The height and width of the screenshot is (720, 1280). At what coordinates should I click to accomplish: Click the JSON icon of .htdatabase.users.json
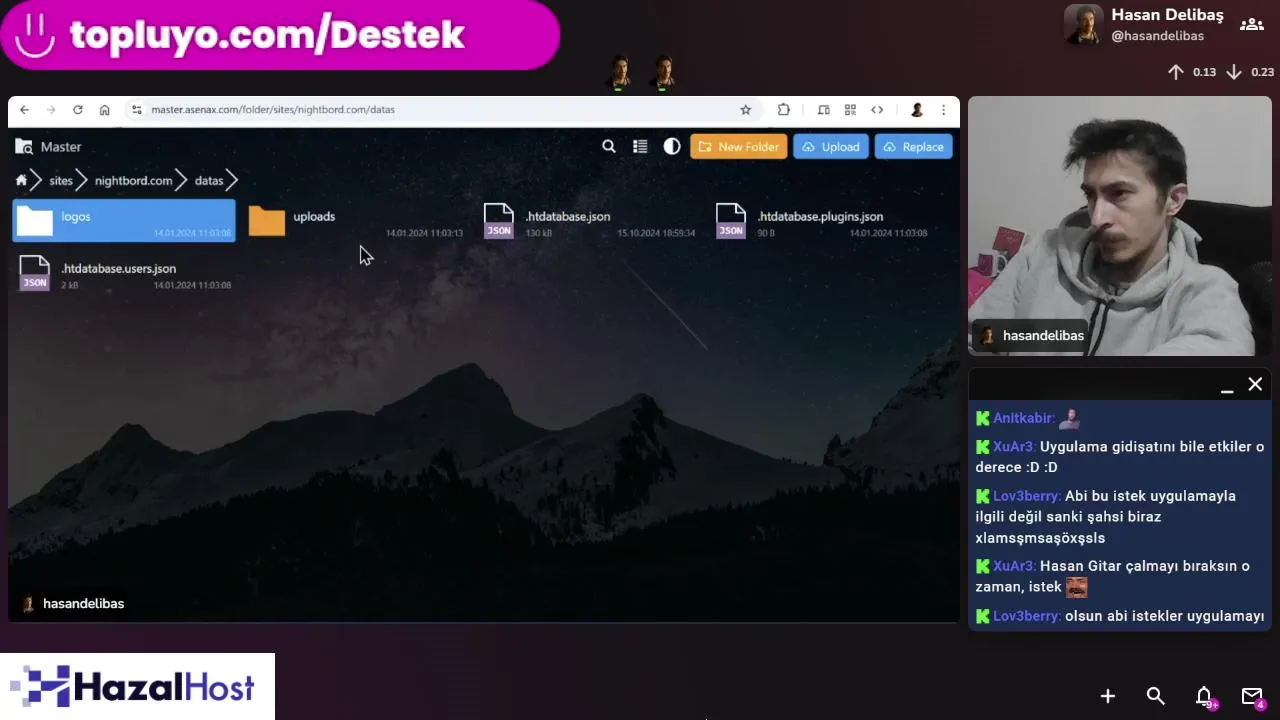point(35,273)
